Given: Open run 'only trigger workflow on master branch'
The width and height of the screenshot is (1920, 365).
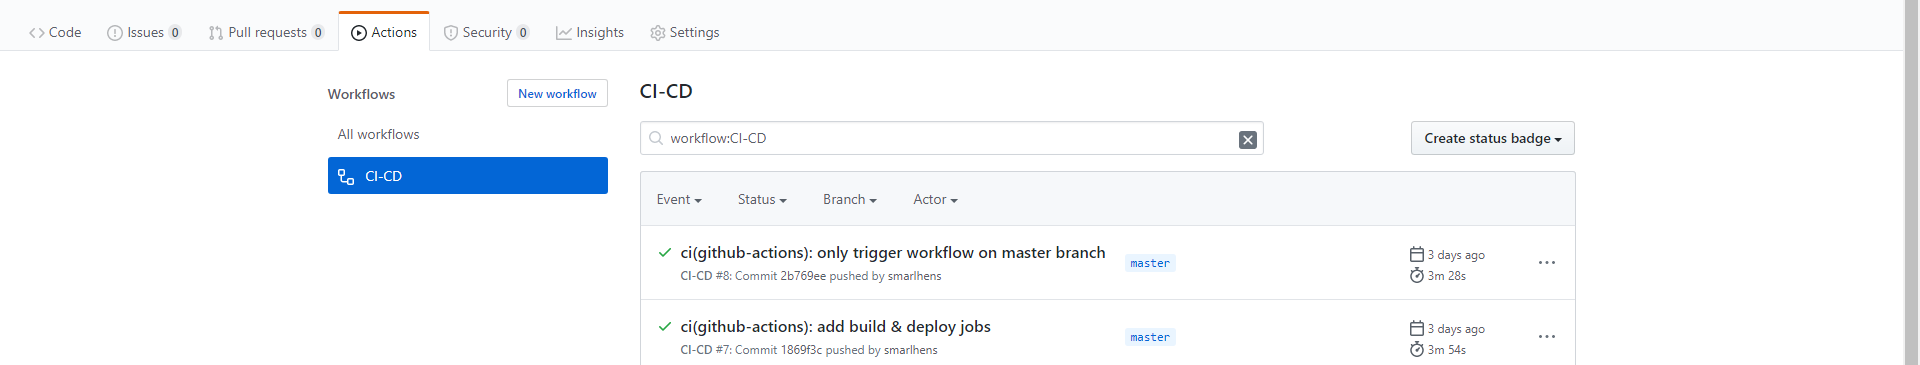Looking at the screenshot, I should pos(893,253).
